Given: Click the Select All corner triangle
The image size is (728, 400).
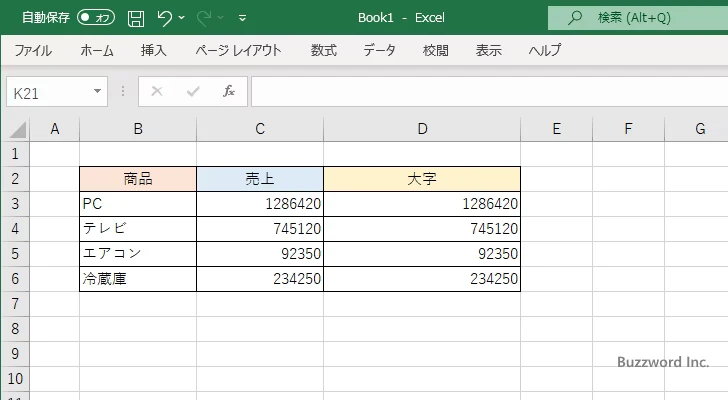Looking at the screenshot, I should pos(18,129).
